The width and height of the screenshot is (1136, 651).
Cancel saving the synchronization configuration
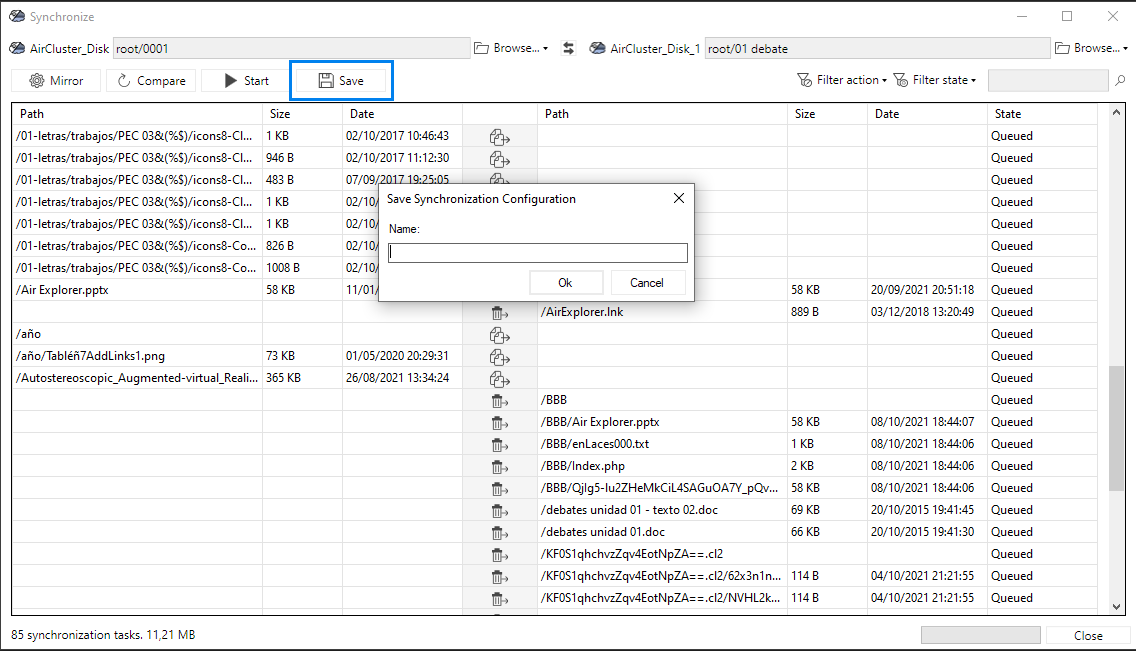(648, 282)
